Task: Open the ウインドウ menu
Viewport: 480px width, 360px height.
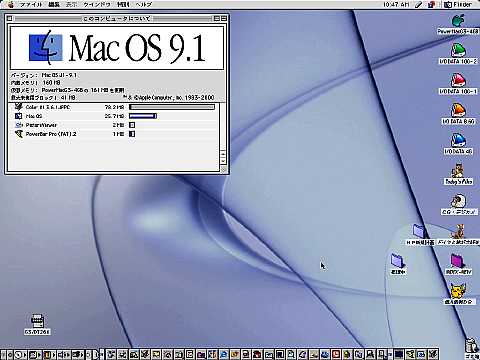Action: coord(97,5)
